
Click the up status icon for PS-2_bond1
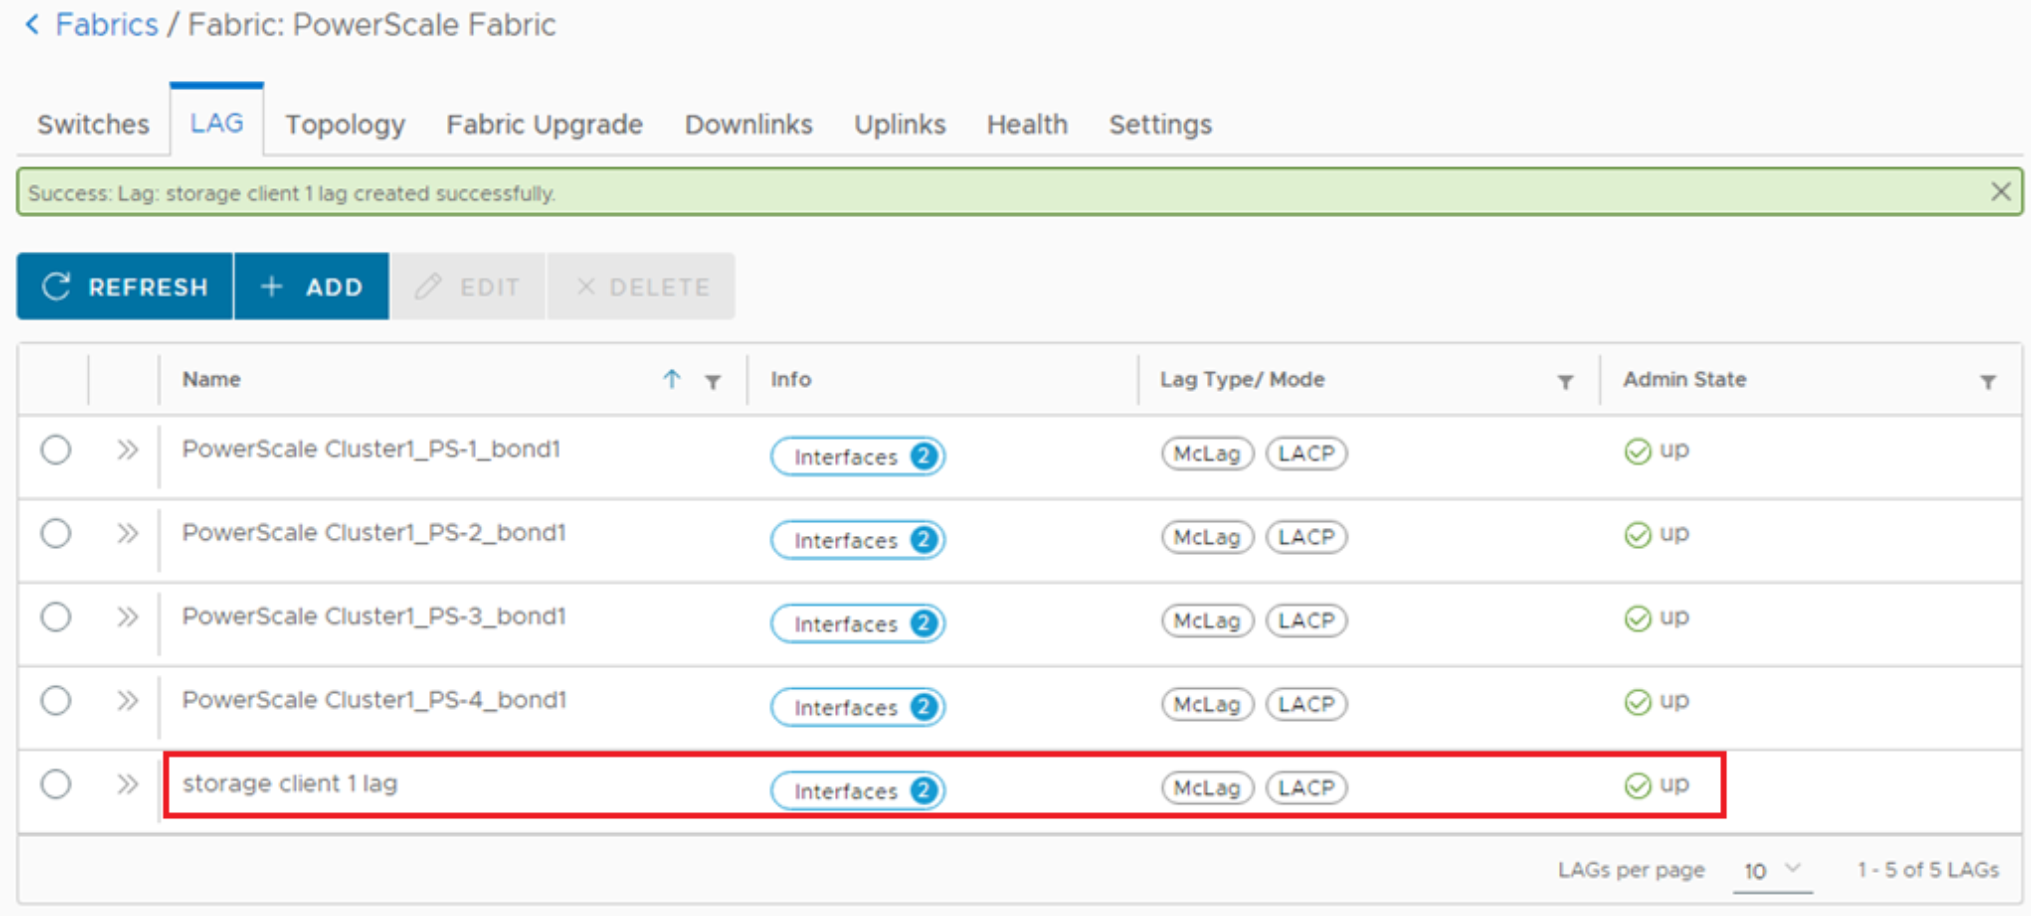tap(1637, 535)
